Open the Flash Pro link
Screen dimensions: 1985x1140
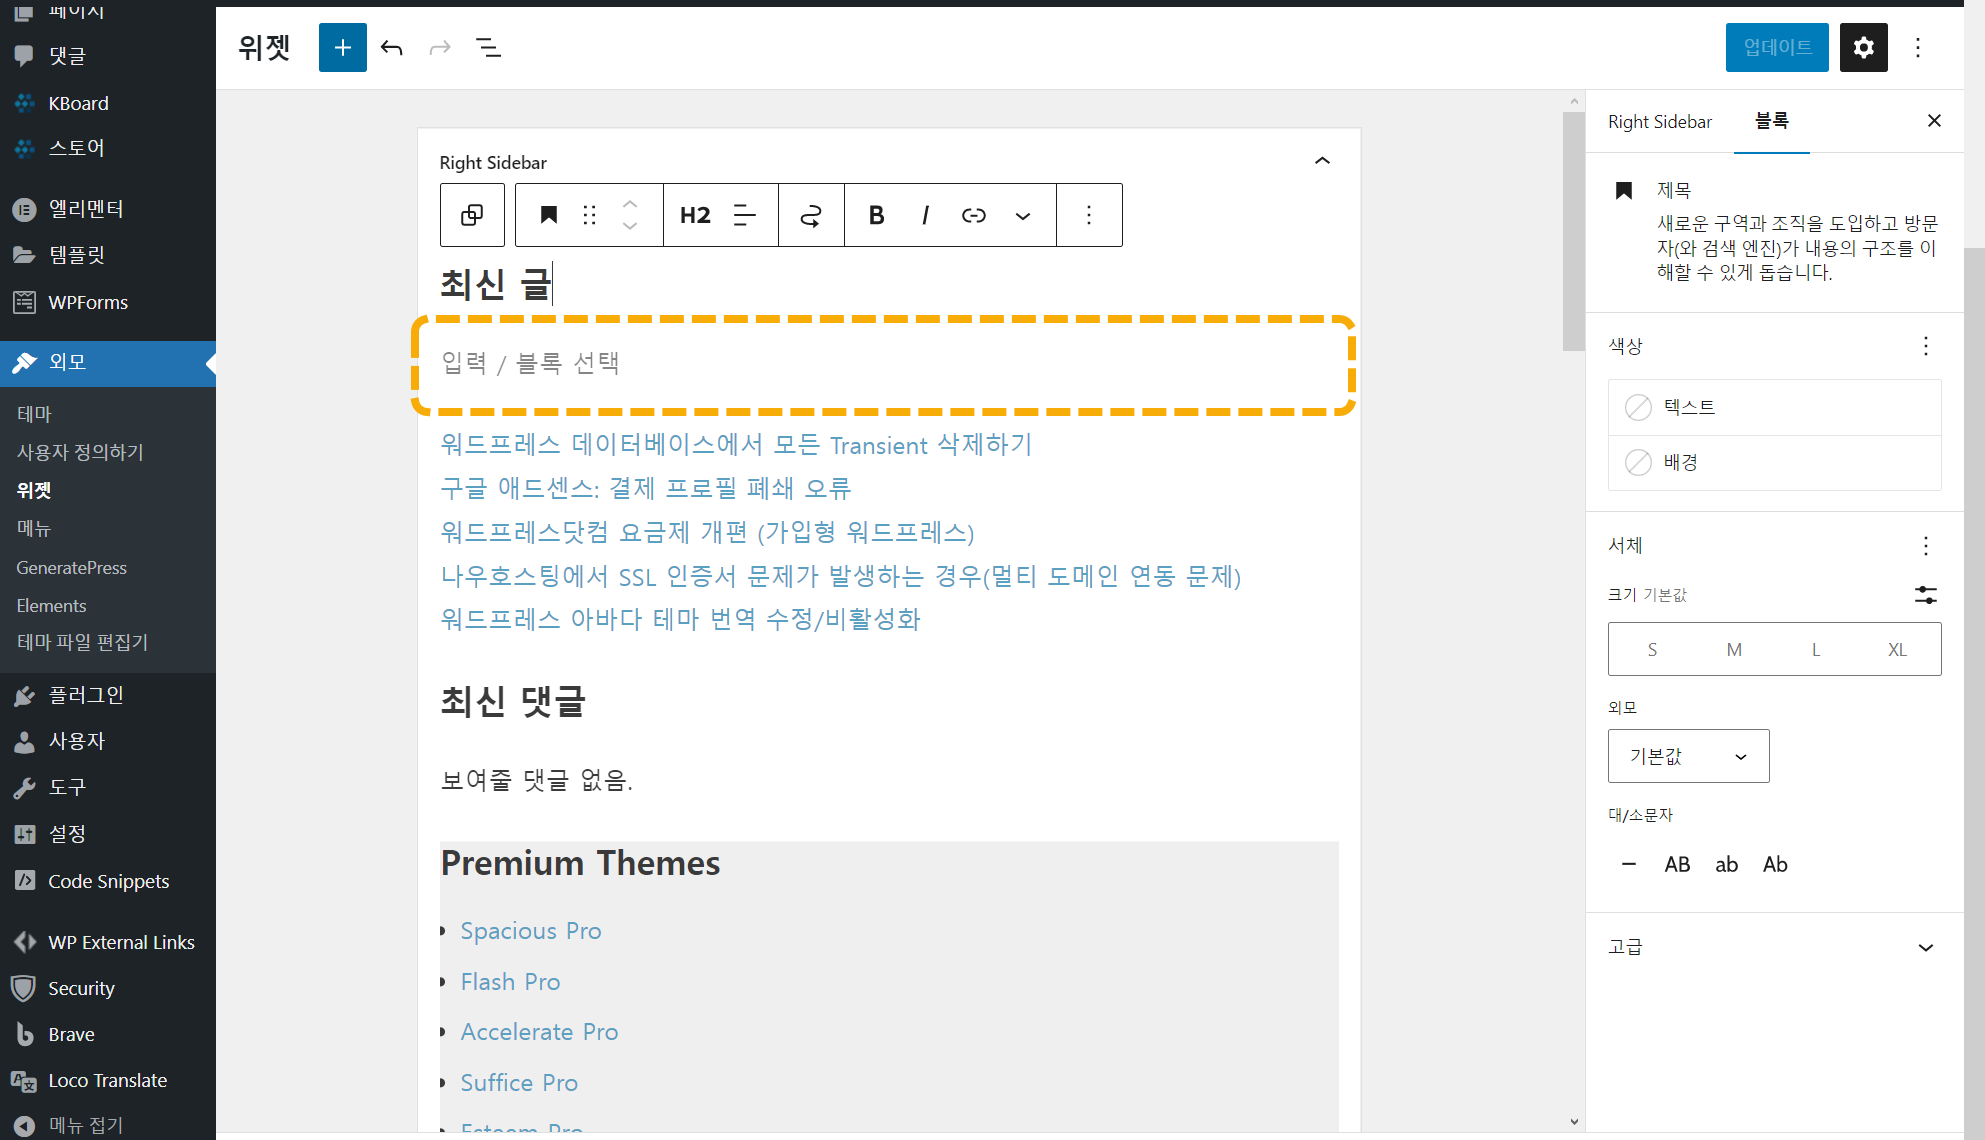(x=510, y=981)
